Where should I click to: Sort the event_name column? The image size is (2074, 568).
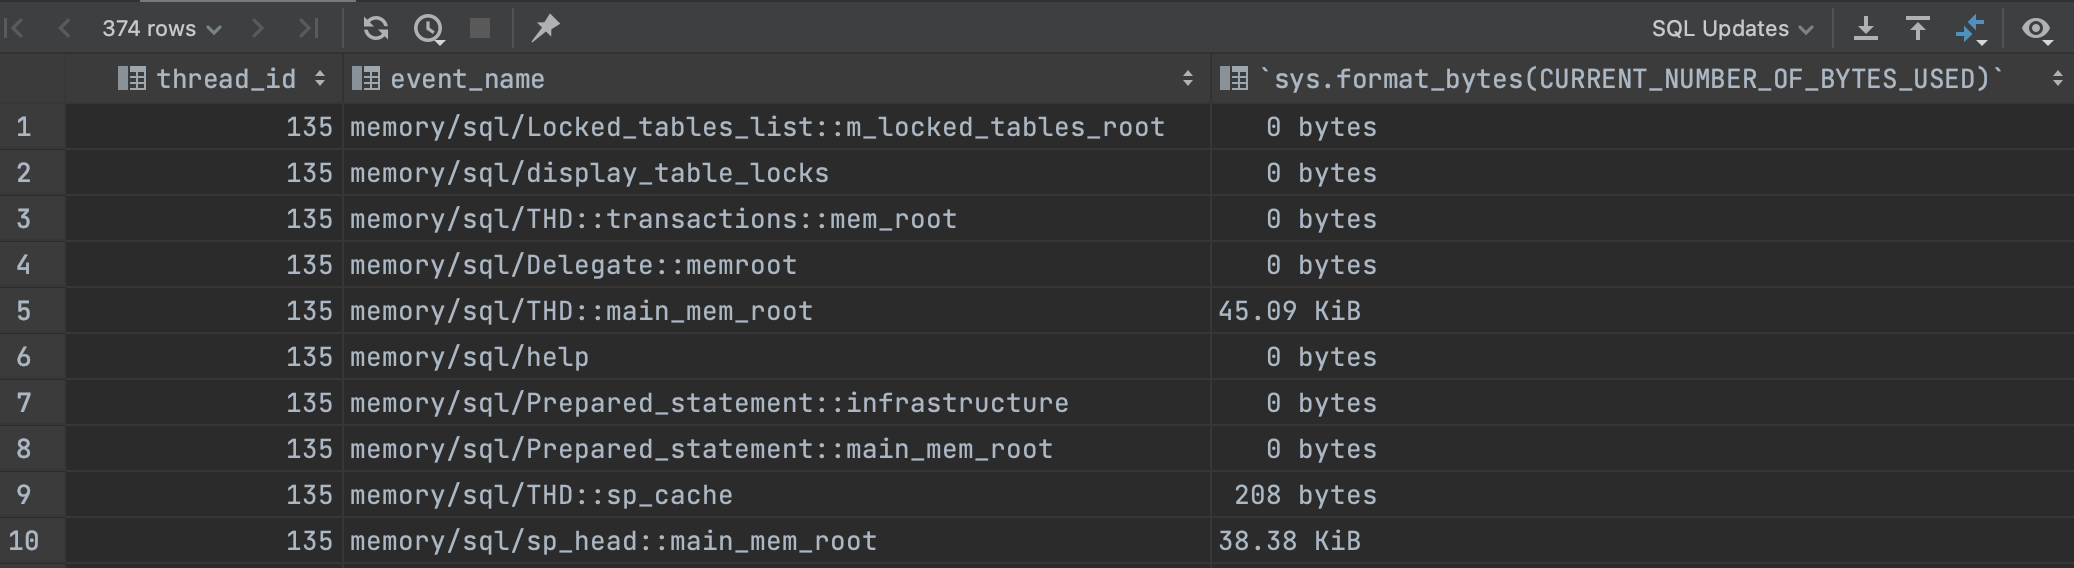(1188, 78)
